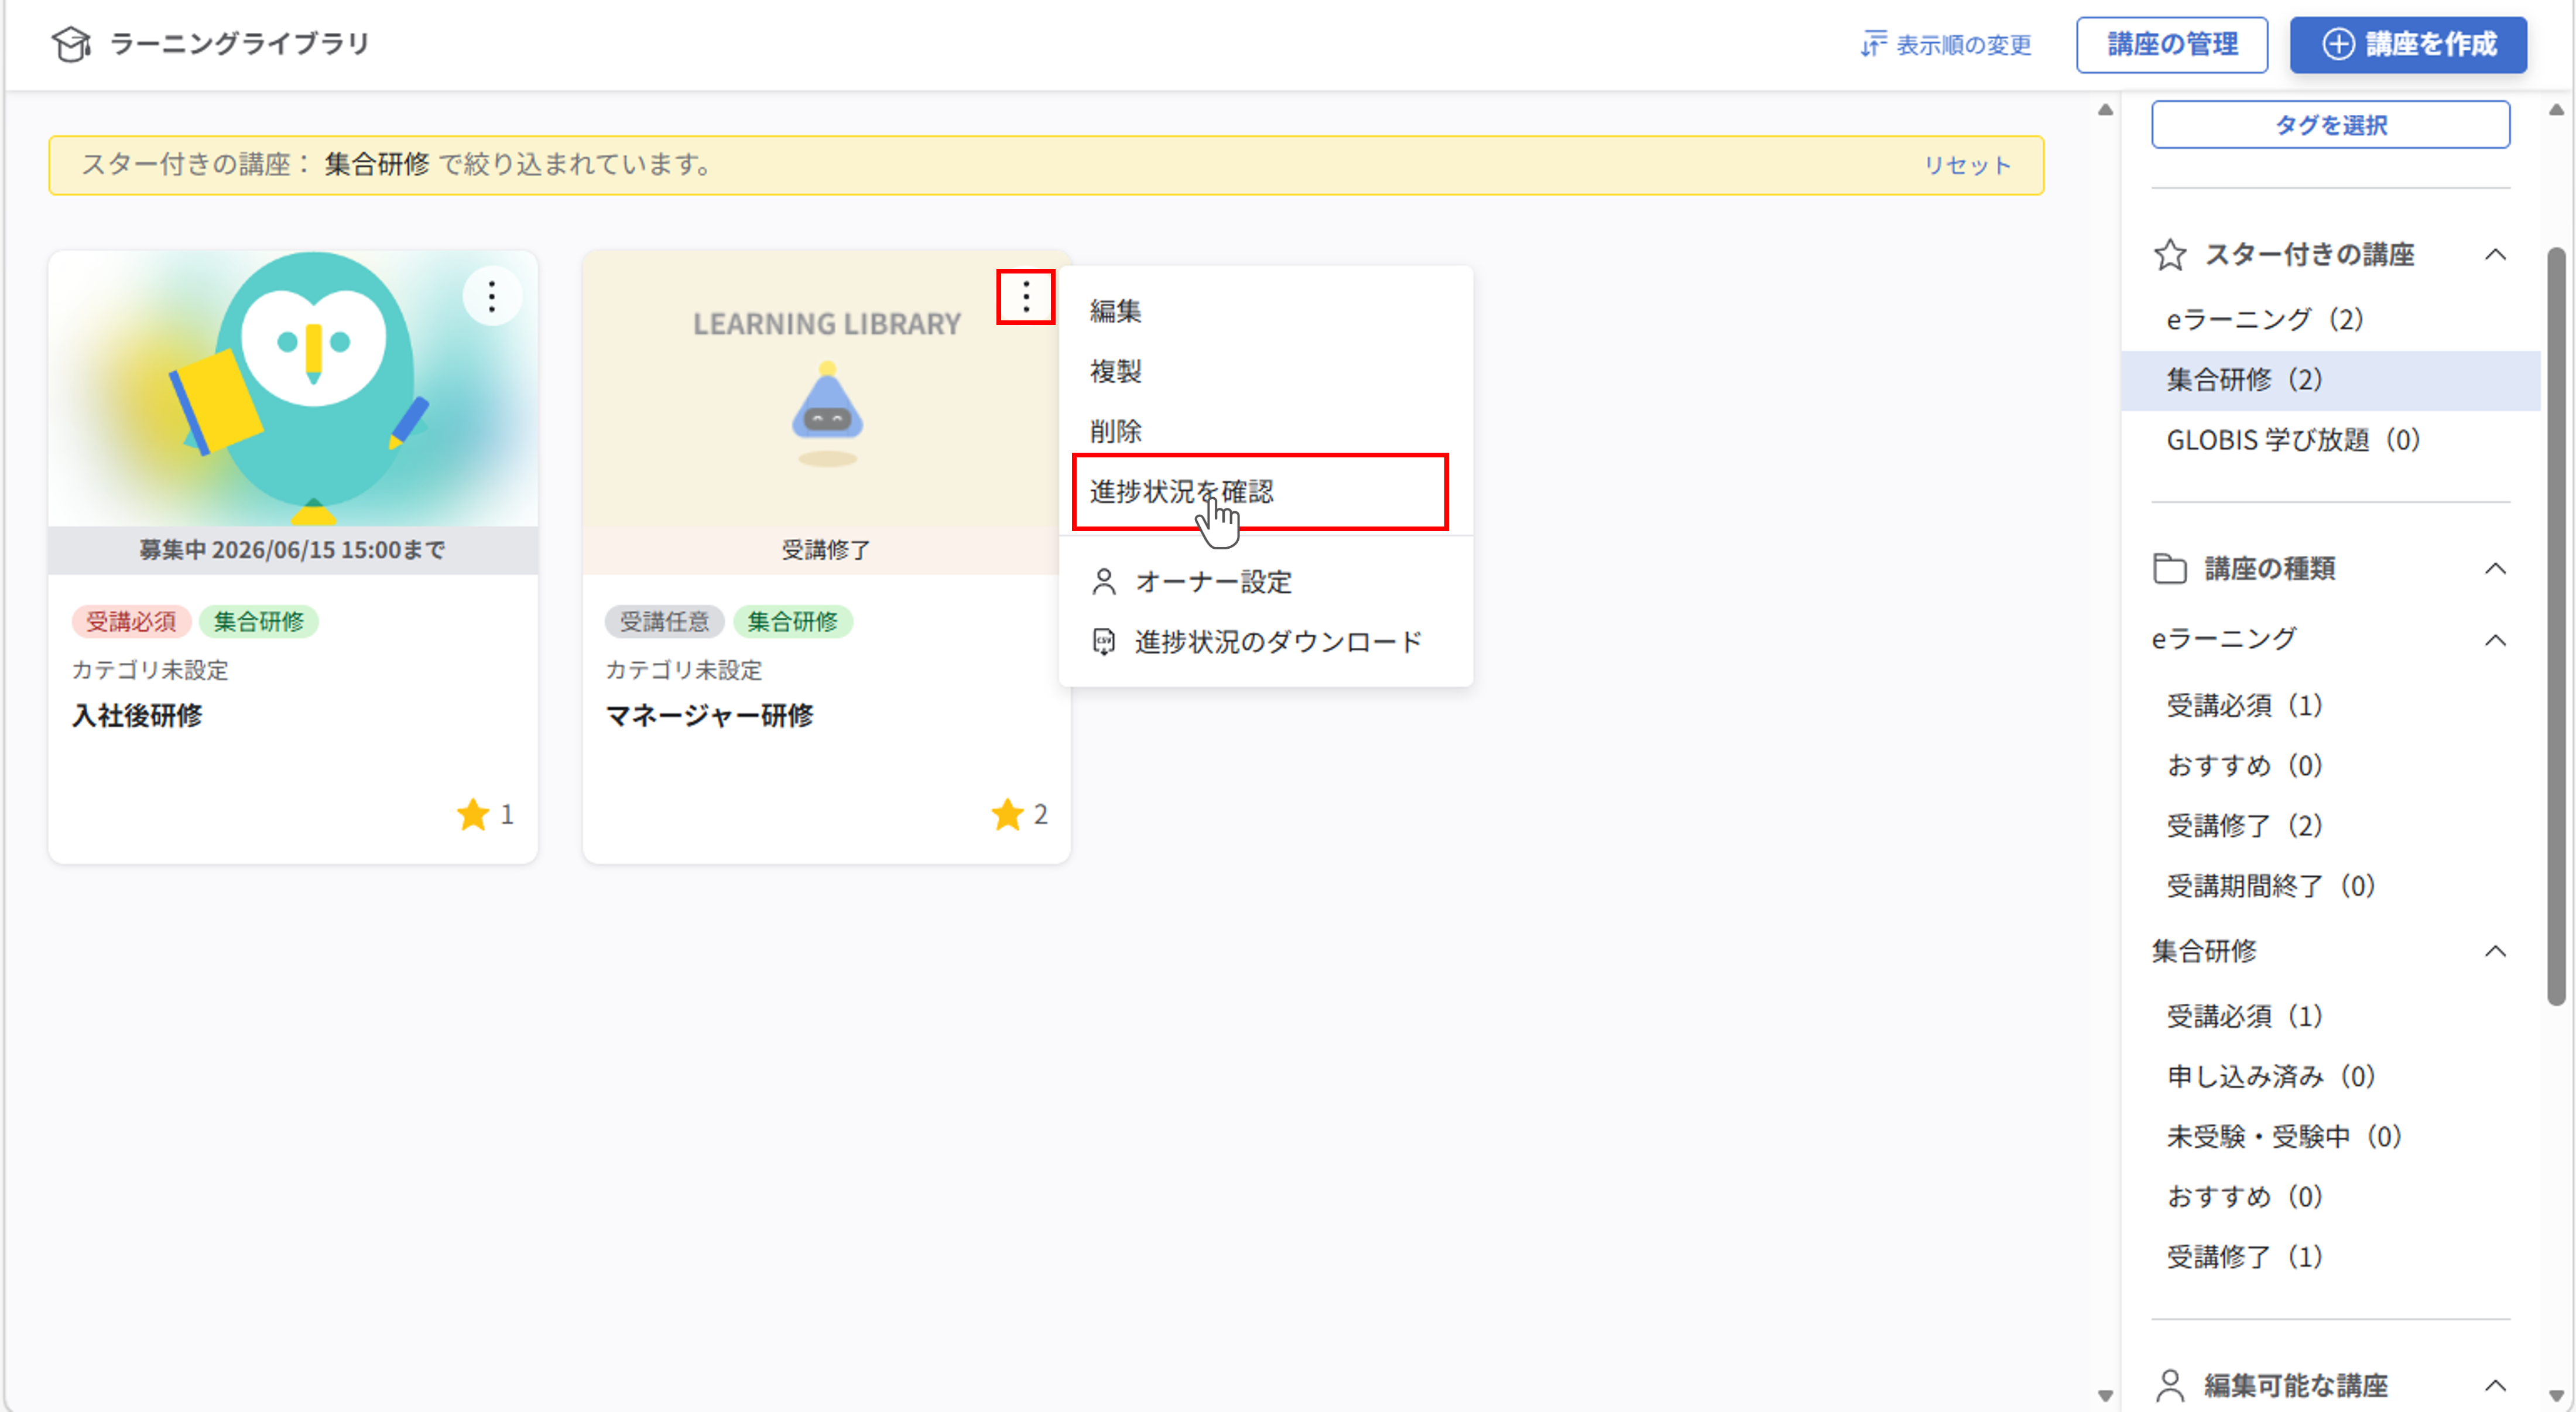Click 集合研修 tag on マネージャー研修 card
The image size is (2576, 1412).
[x=792, y=621]
